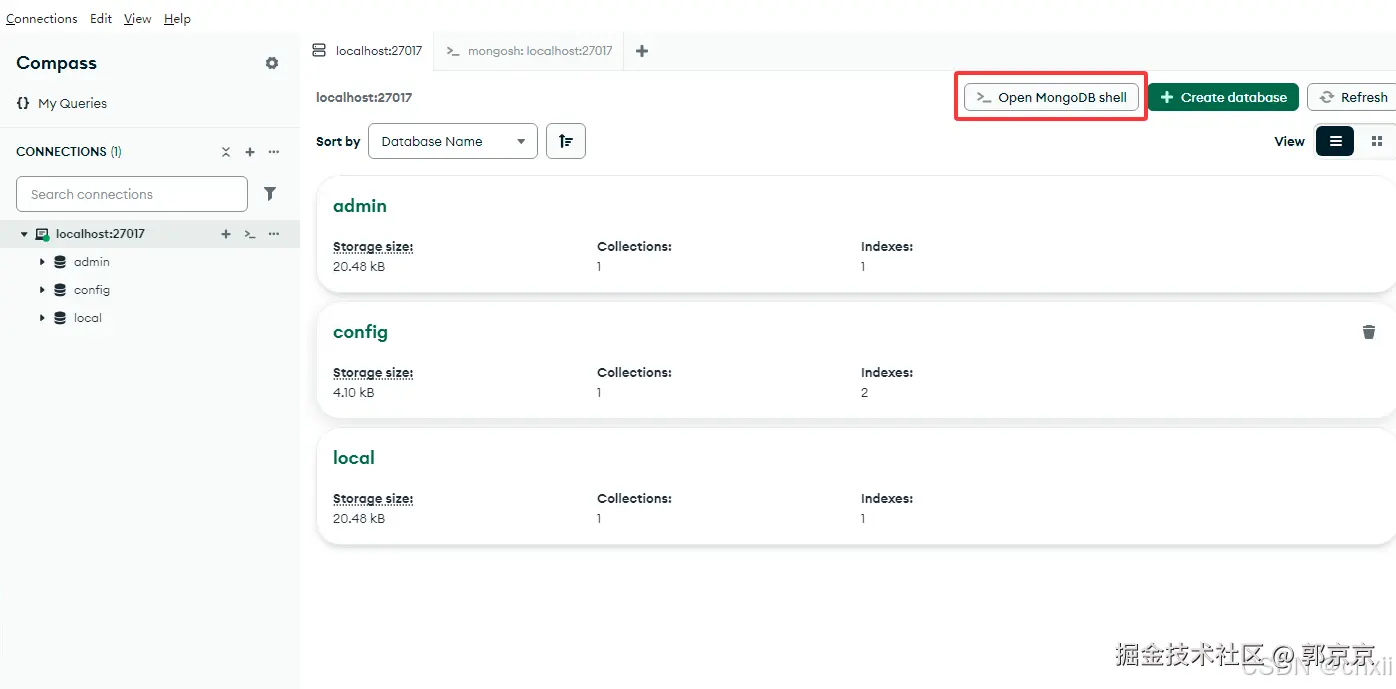The height and width of the screenshot is (689, 1396).
Task: Switch to localhost:27017 tab
Action: coord(367,51)
